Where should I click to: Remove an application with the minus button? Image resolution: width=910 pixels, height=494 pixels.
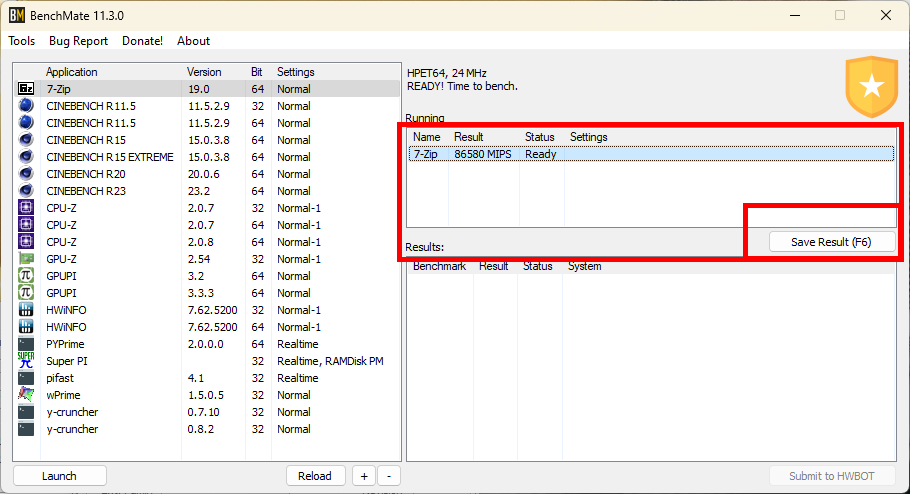(x=389, y=476)
